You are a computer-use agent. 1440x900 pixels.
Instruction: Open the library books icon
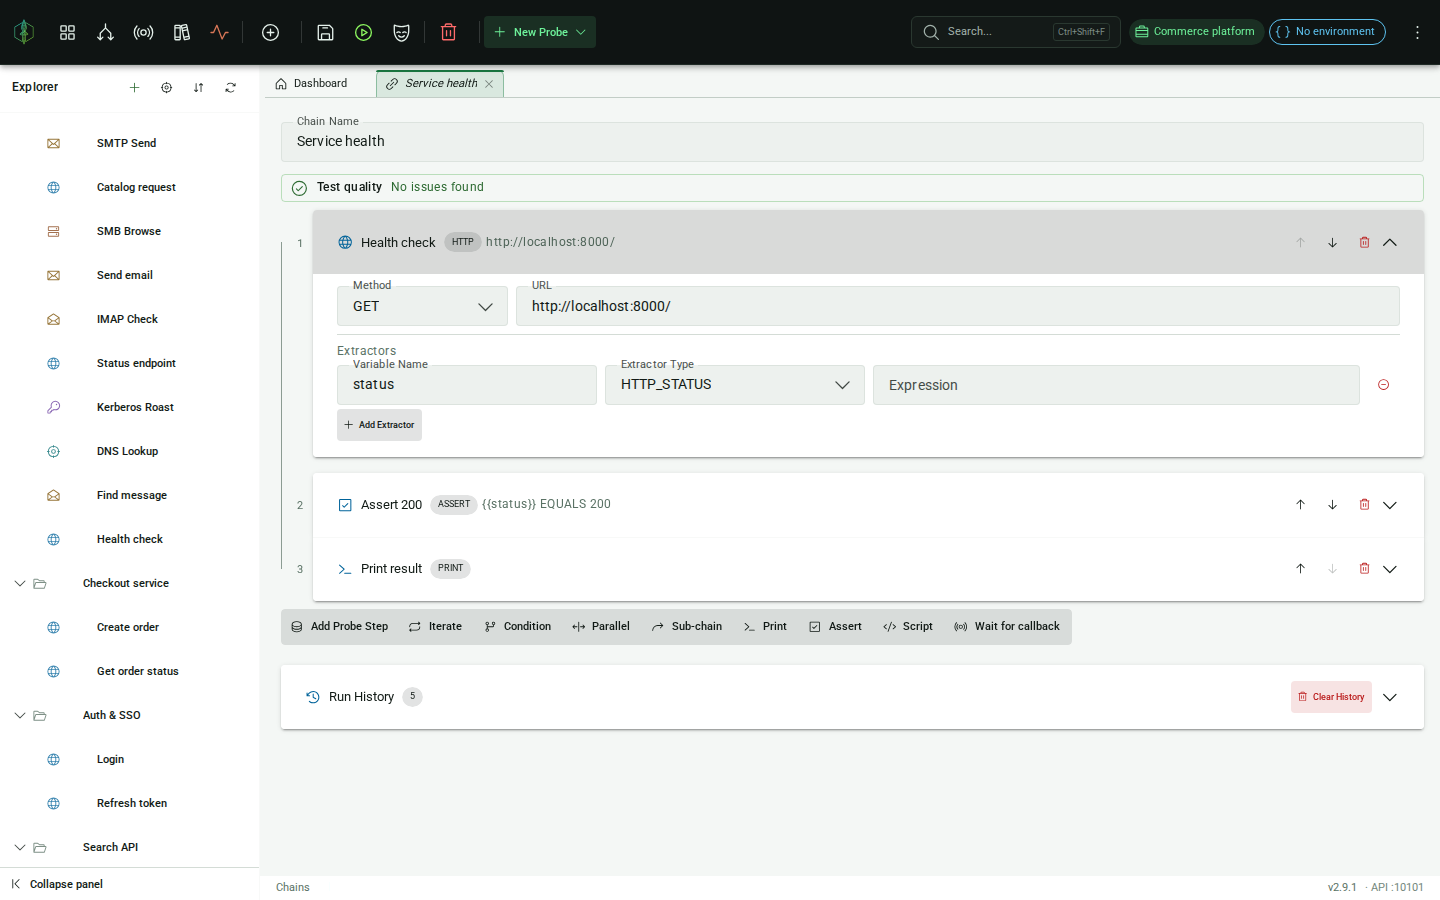[x=181, y=32]
